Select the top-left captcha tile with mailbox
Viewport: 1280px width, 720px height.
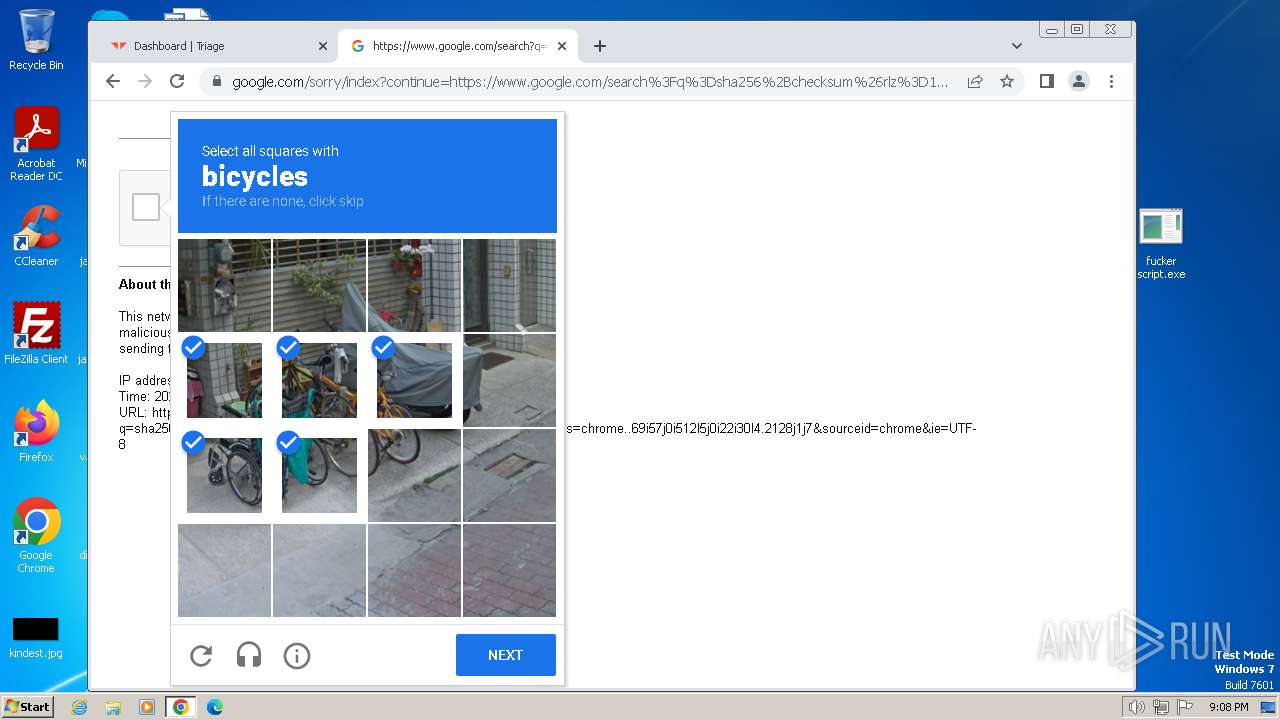[224, 285]
